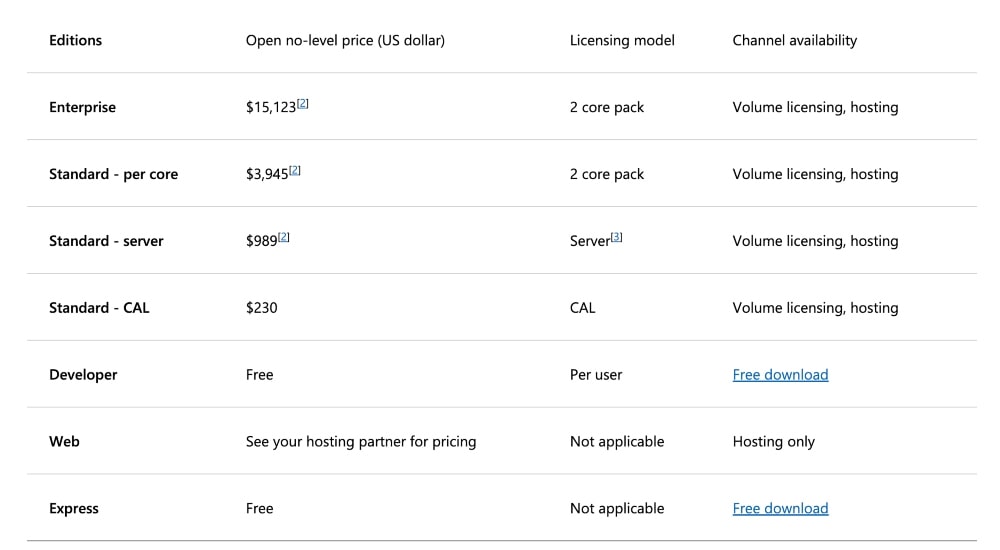1000x550 pixels.
Task: Click Free download link in Developer row
Action: pos(780,375)
